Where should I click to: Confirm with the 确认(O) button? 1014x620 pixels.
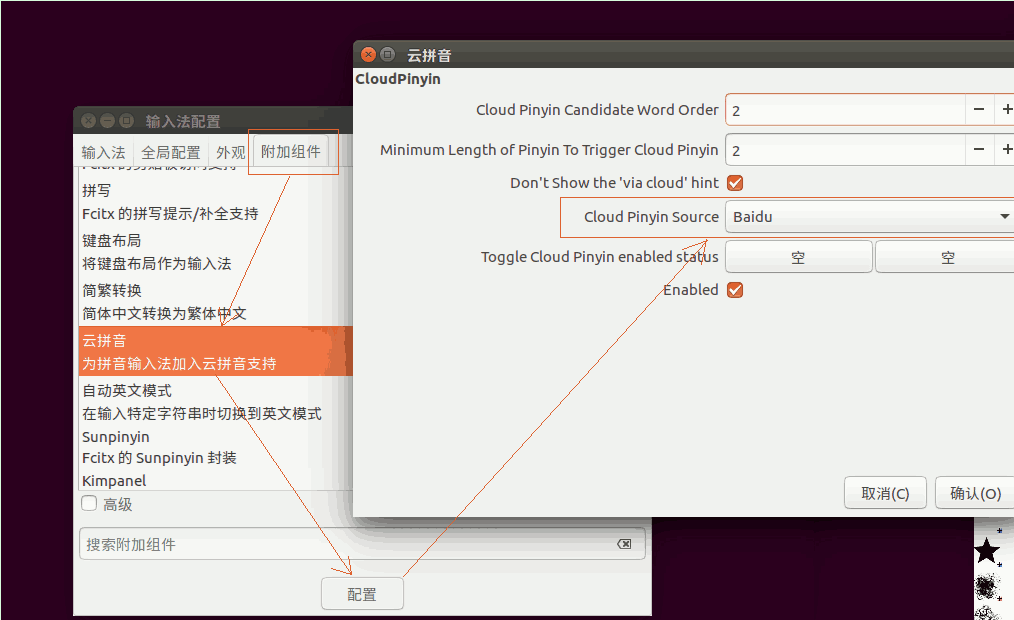point(975,493)
